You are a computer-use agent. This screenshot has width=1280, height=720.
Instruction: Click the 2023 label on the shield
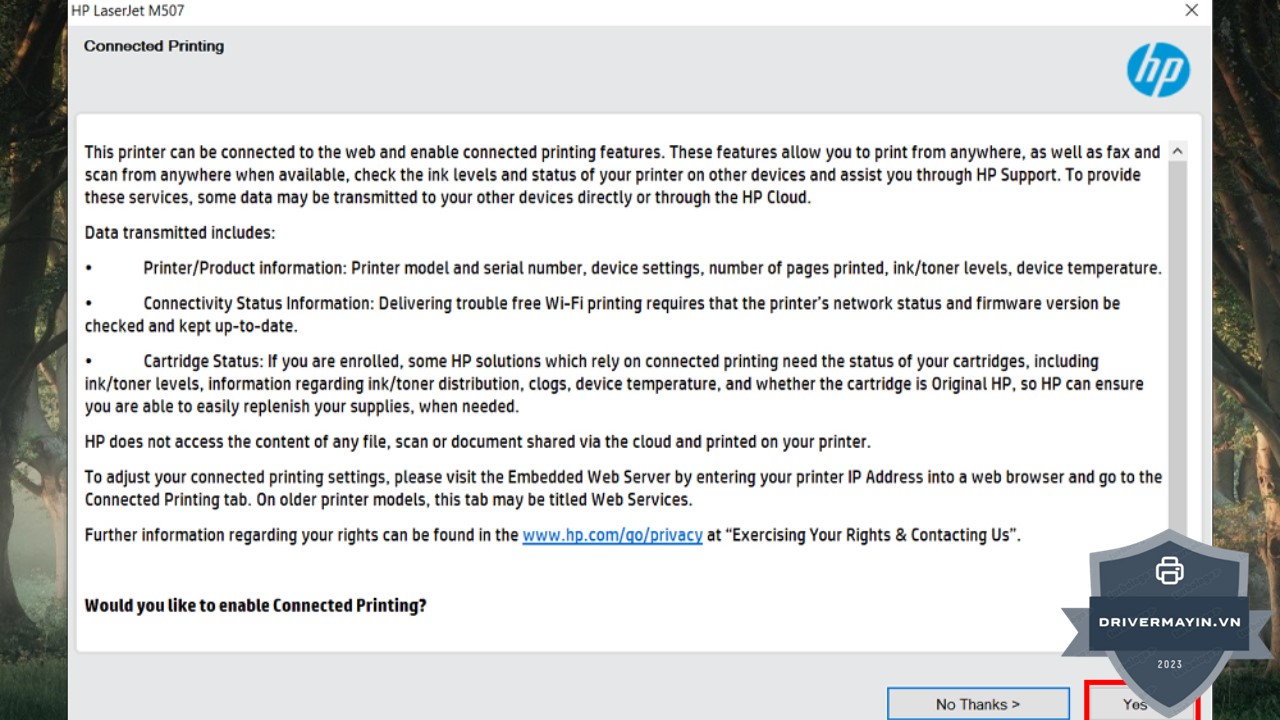pyautogui.click(x=1169, y=664)
